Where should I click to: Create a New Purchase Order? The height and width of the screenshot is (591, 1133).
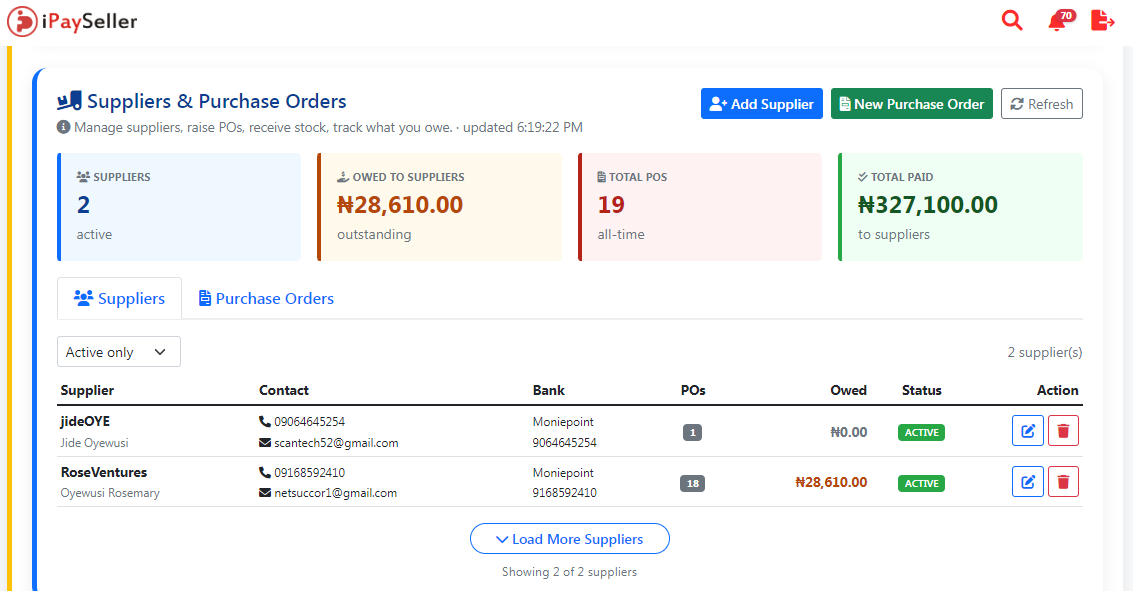coord(912,104)
